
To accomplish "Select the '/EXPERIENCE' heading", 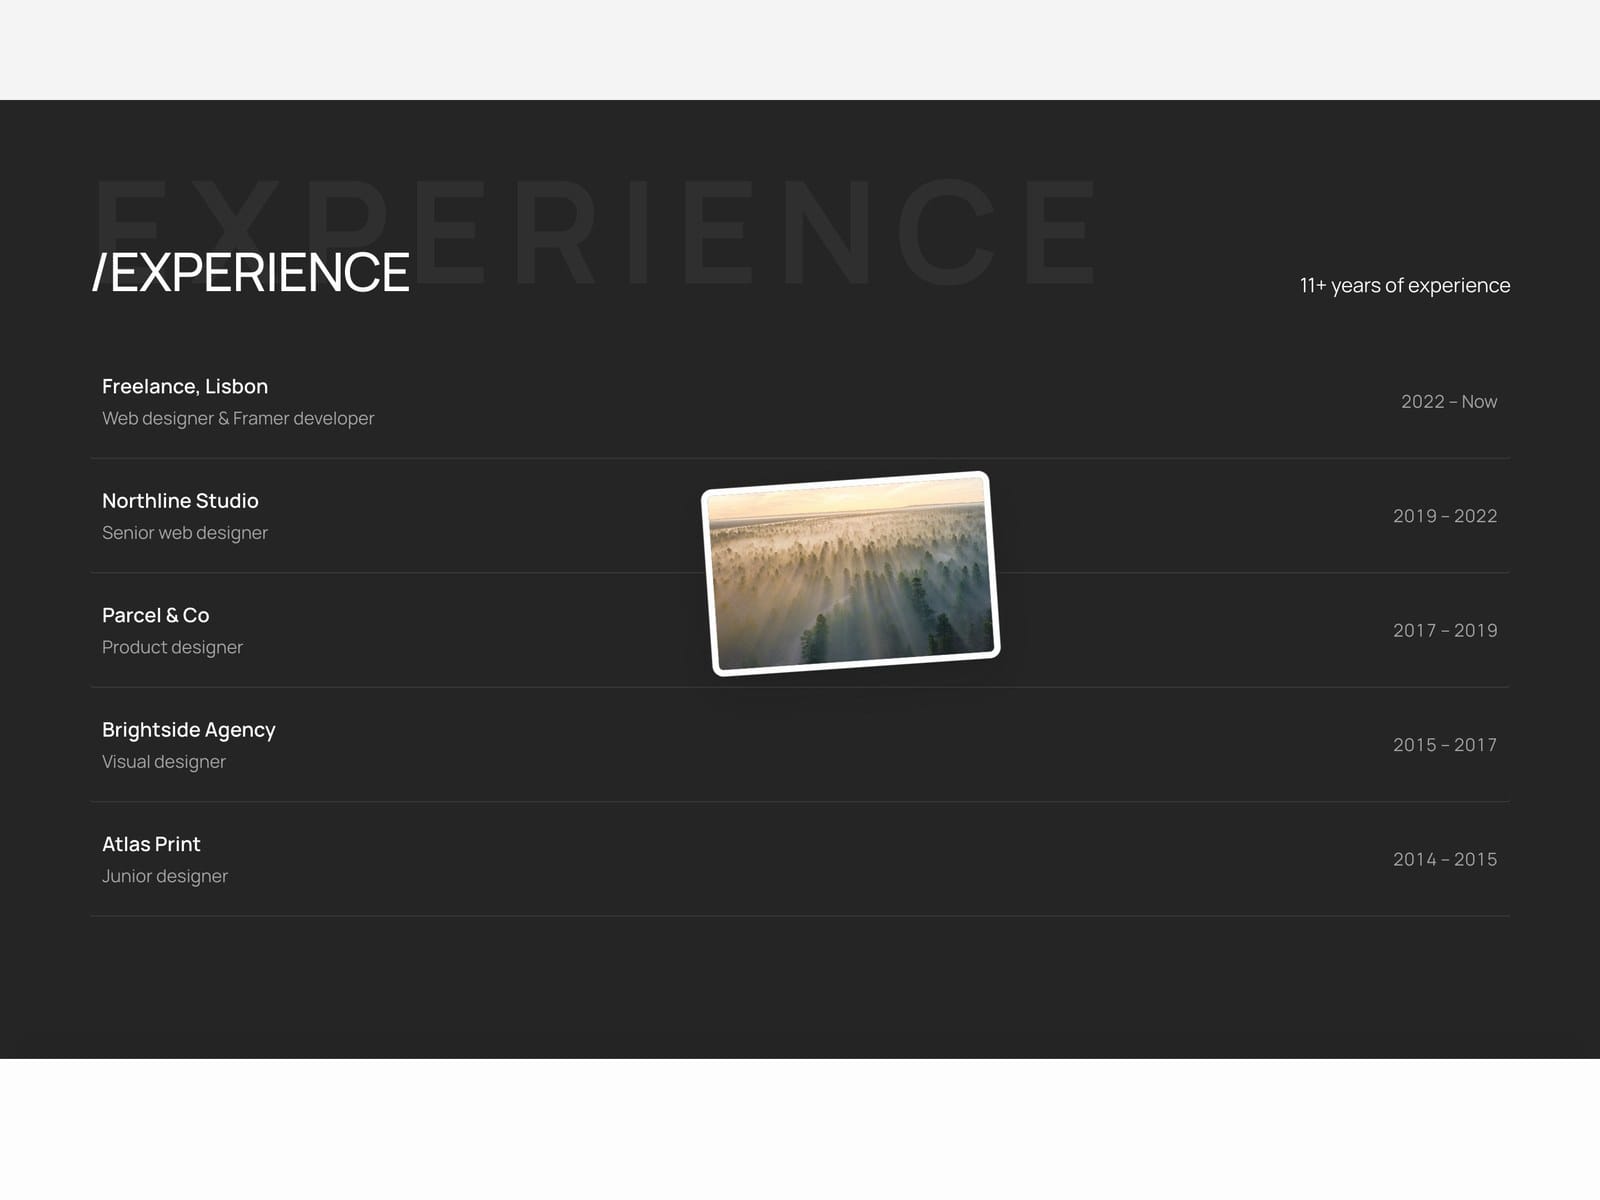I will [251, 272].
